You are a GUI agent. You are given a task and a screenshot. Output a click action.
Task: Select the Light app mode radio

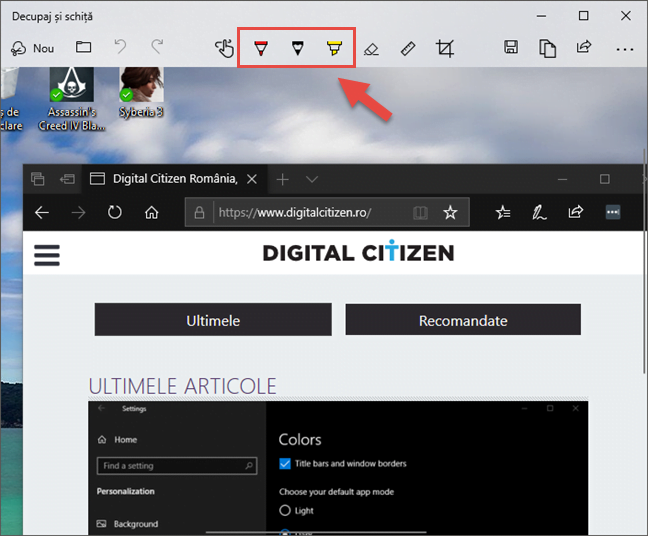pyautogui.click(x=285, y=510)
